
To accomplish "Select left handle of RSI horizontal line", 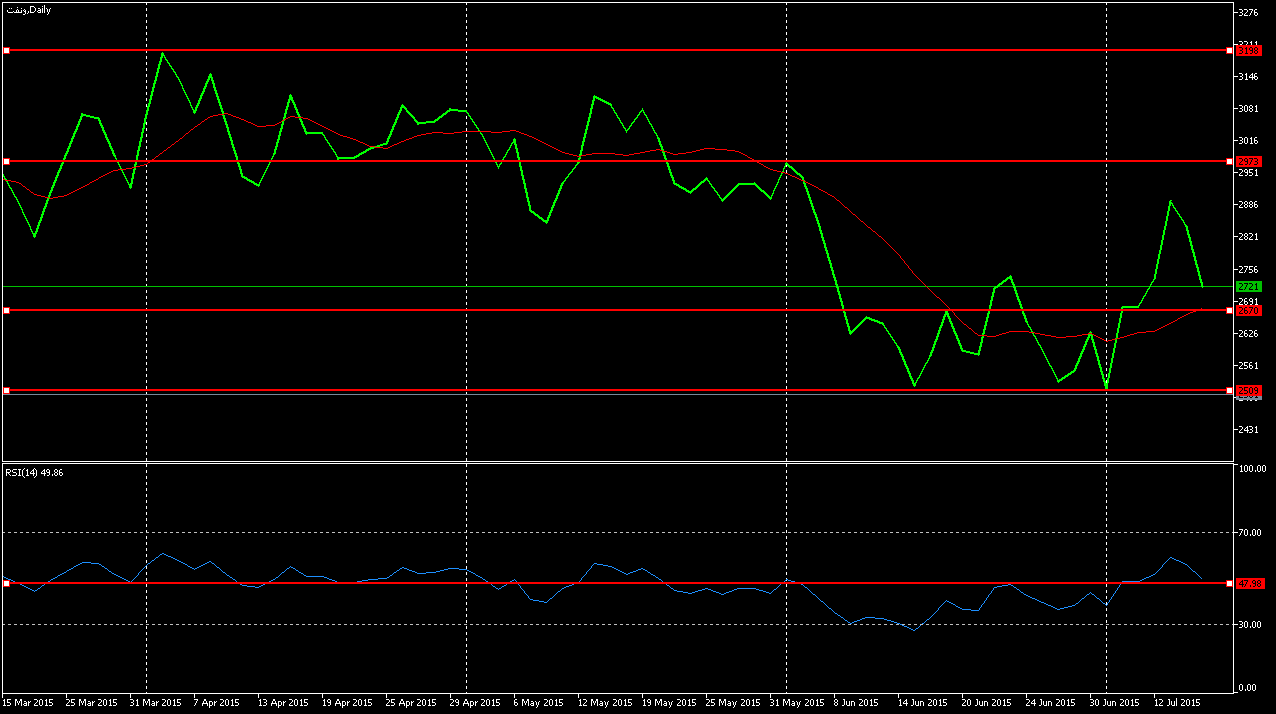I will (6, 583).
